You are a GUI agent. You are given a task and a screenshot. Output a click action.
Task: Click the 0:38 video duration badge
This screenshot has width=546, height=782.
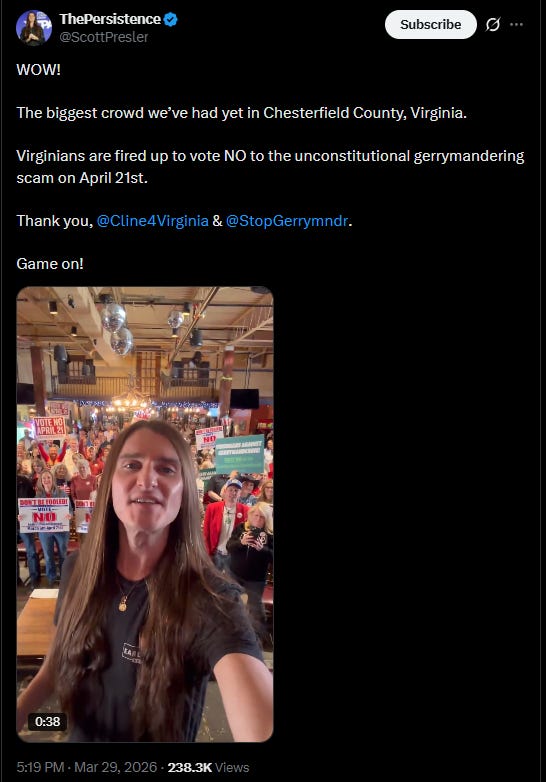47,721
